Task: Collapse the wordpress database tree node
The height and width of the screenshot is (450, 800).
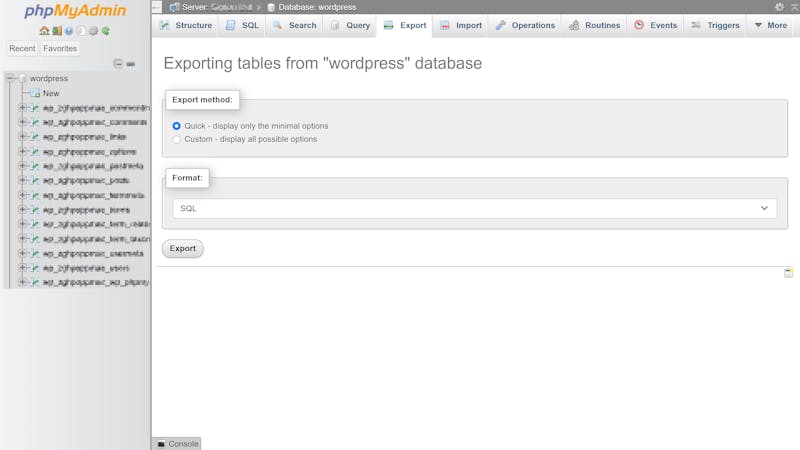Action: click(x=10, y=78)
